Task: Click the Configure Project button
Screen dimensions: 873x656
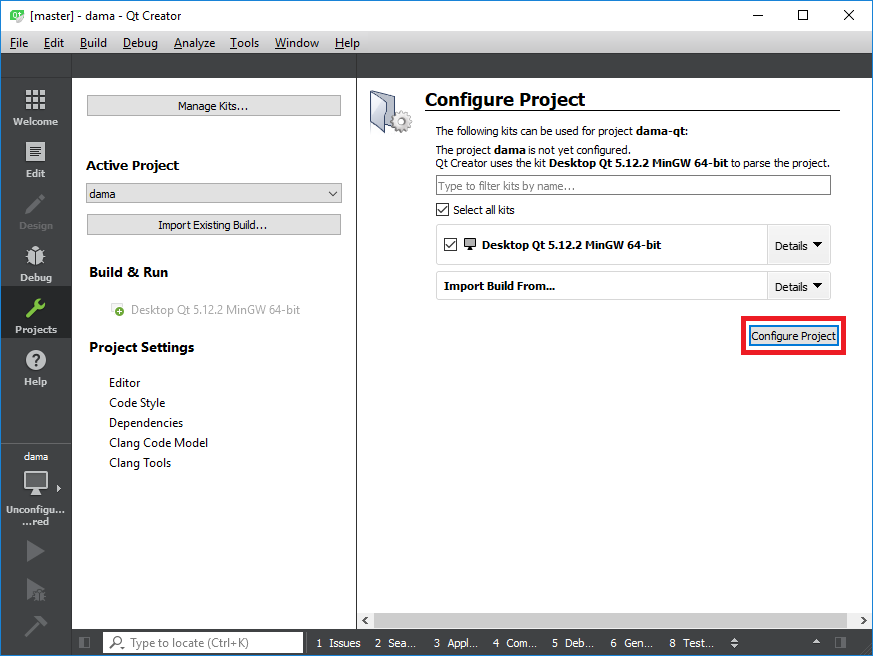Action: [793, 336]
